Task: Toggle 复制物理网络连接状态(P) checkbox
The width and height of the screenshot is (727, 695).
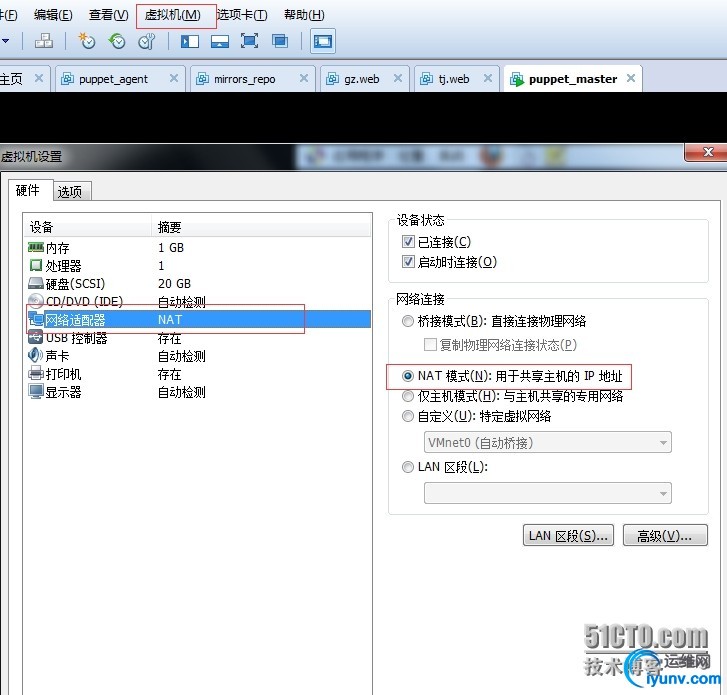Action: [x=430, y=344]
